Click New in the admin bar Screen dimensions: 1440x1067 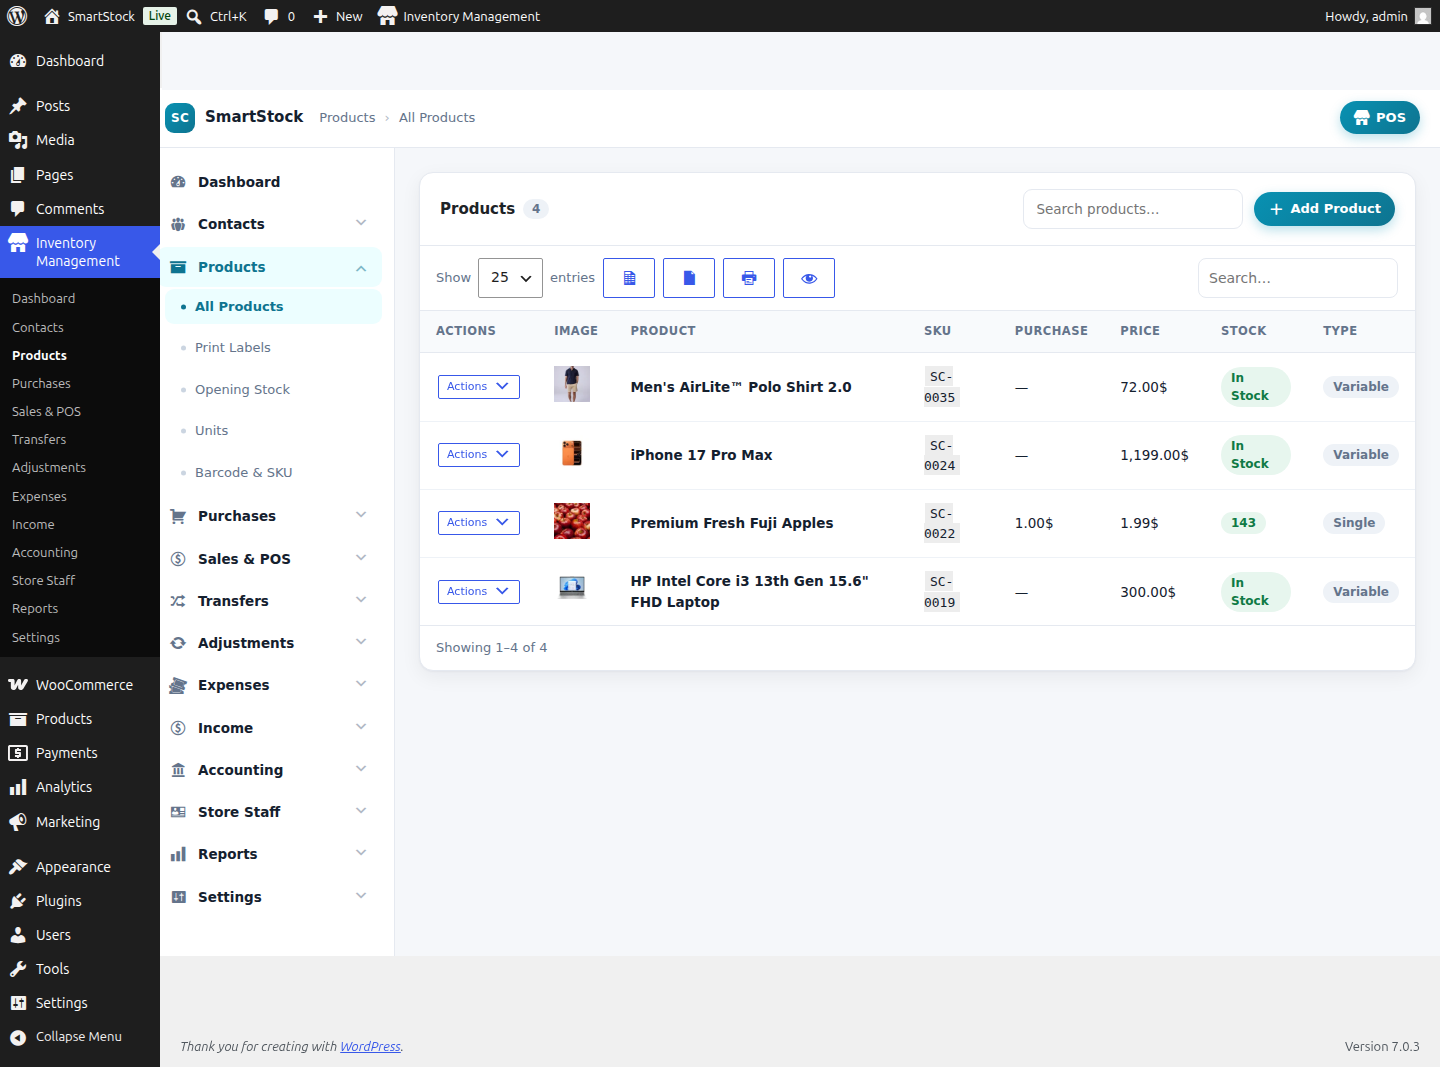coord(338,16)
